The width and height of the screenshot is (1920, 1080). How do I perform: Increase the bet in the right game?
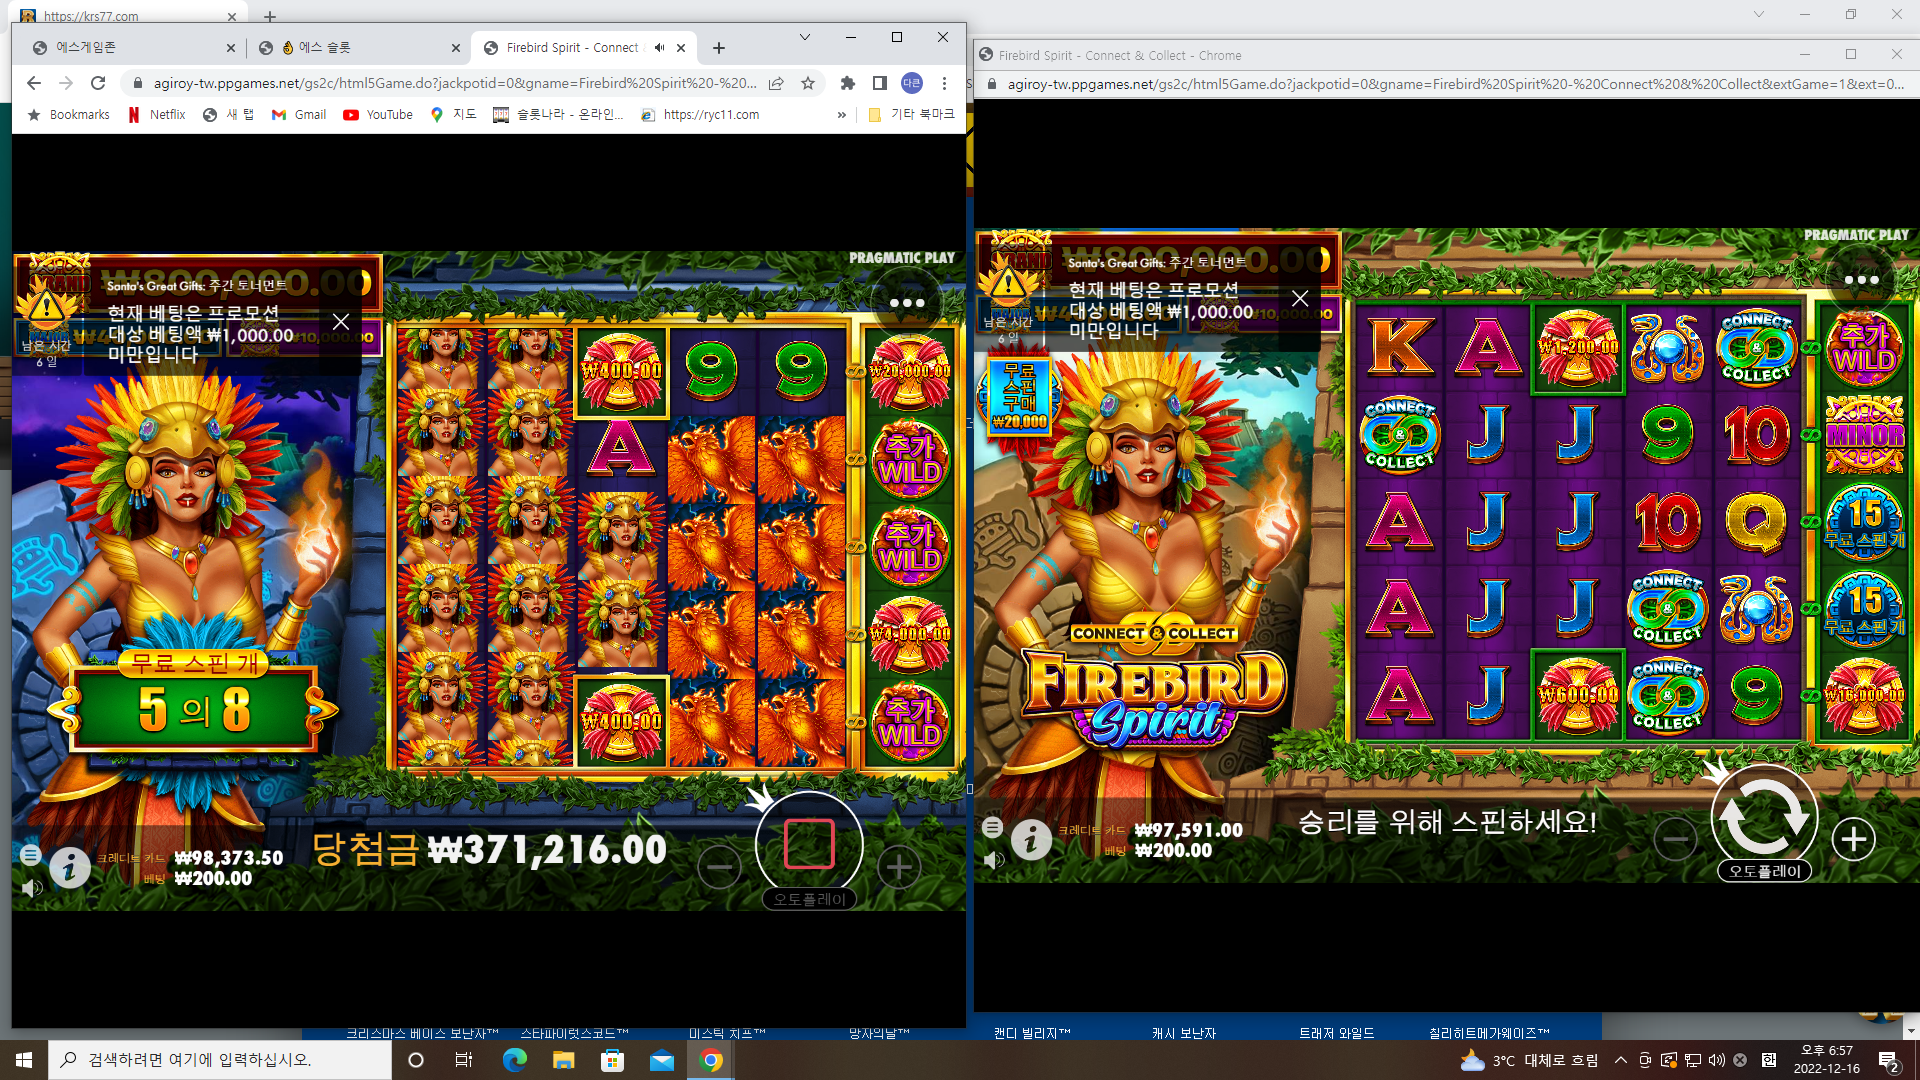tap(1853, 839)
